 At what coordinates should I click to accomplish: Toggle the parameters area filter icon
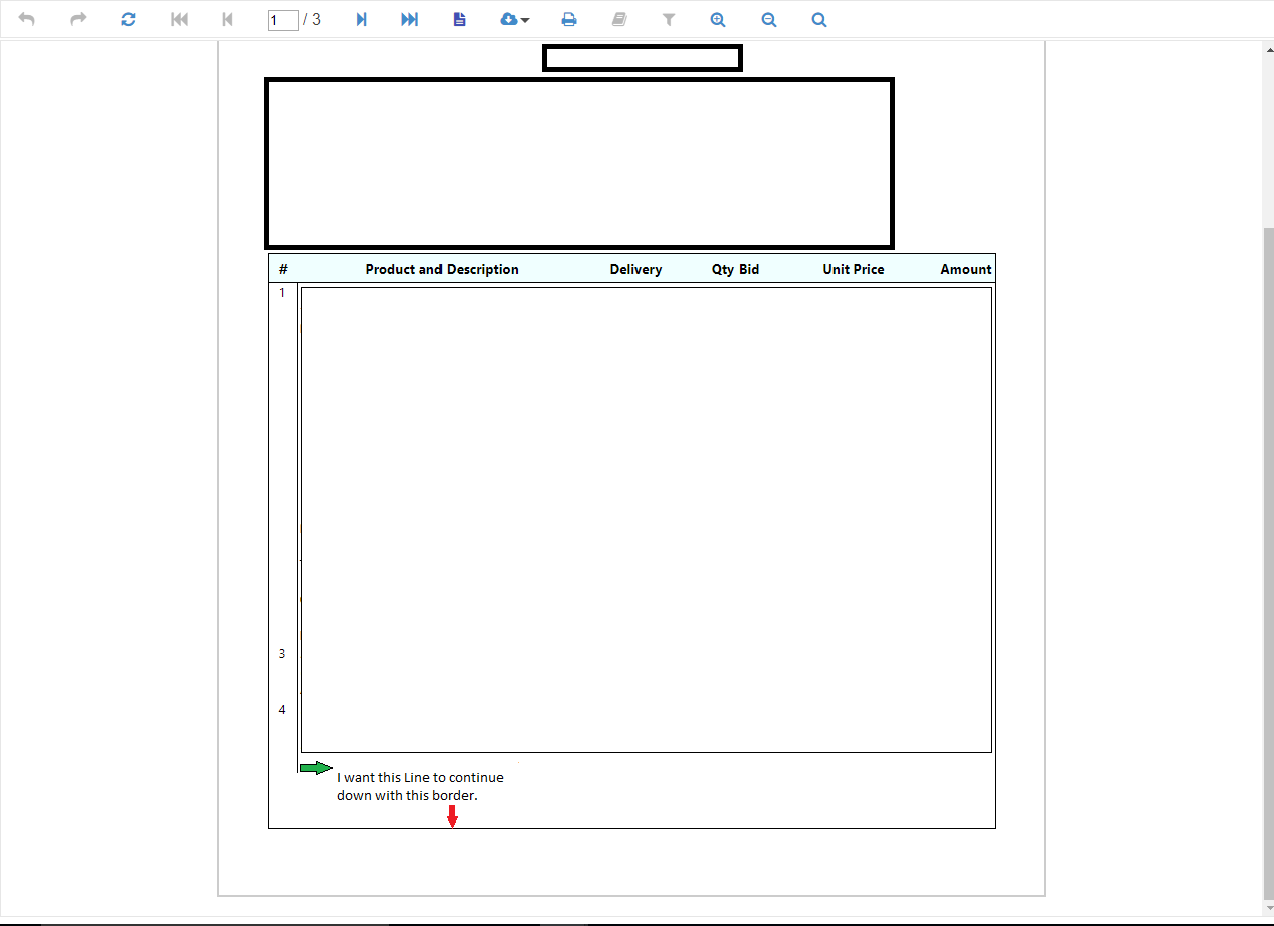click(x=669, y=20)
